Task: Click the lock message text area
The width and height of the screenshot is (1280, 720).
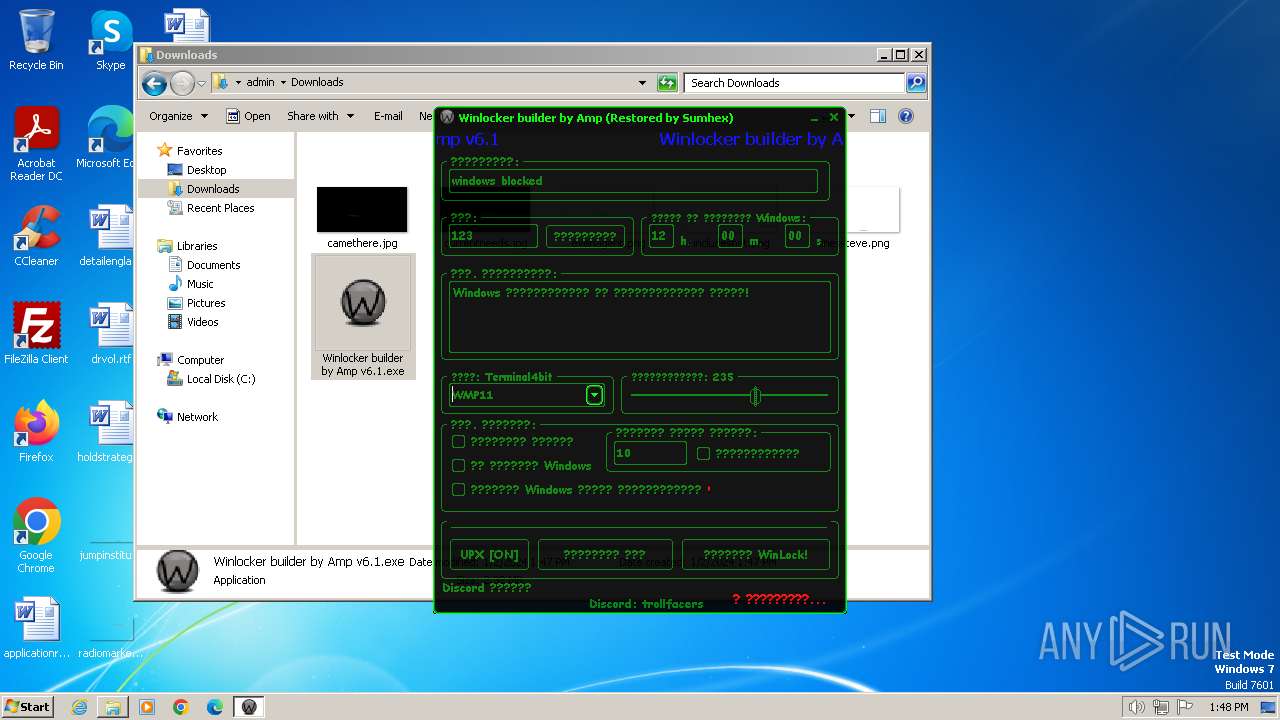Action: coord(640,317)
